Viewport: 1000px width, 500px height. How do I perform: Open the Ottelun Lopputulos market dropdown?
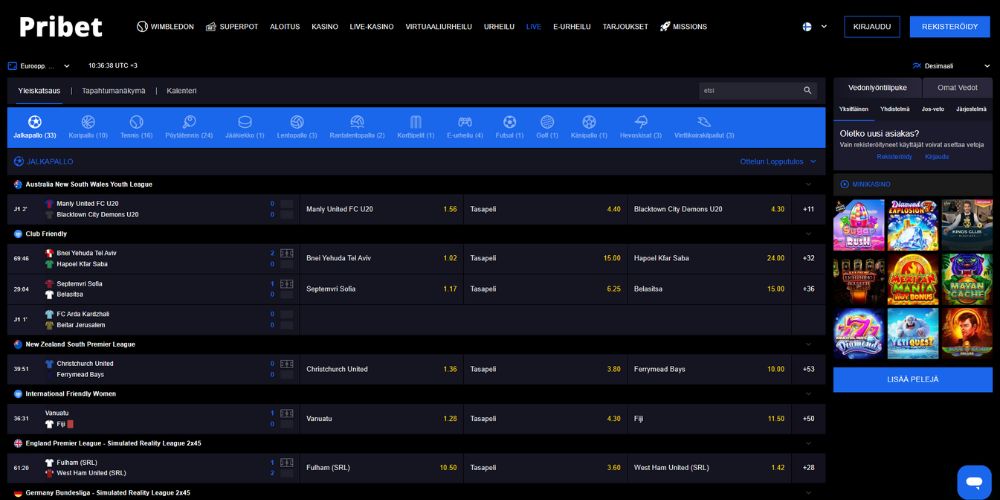(777, 162)
